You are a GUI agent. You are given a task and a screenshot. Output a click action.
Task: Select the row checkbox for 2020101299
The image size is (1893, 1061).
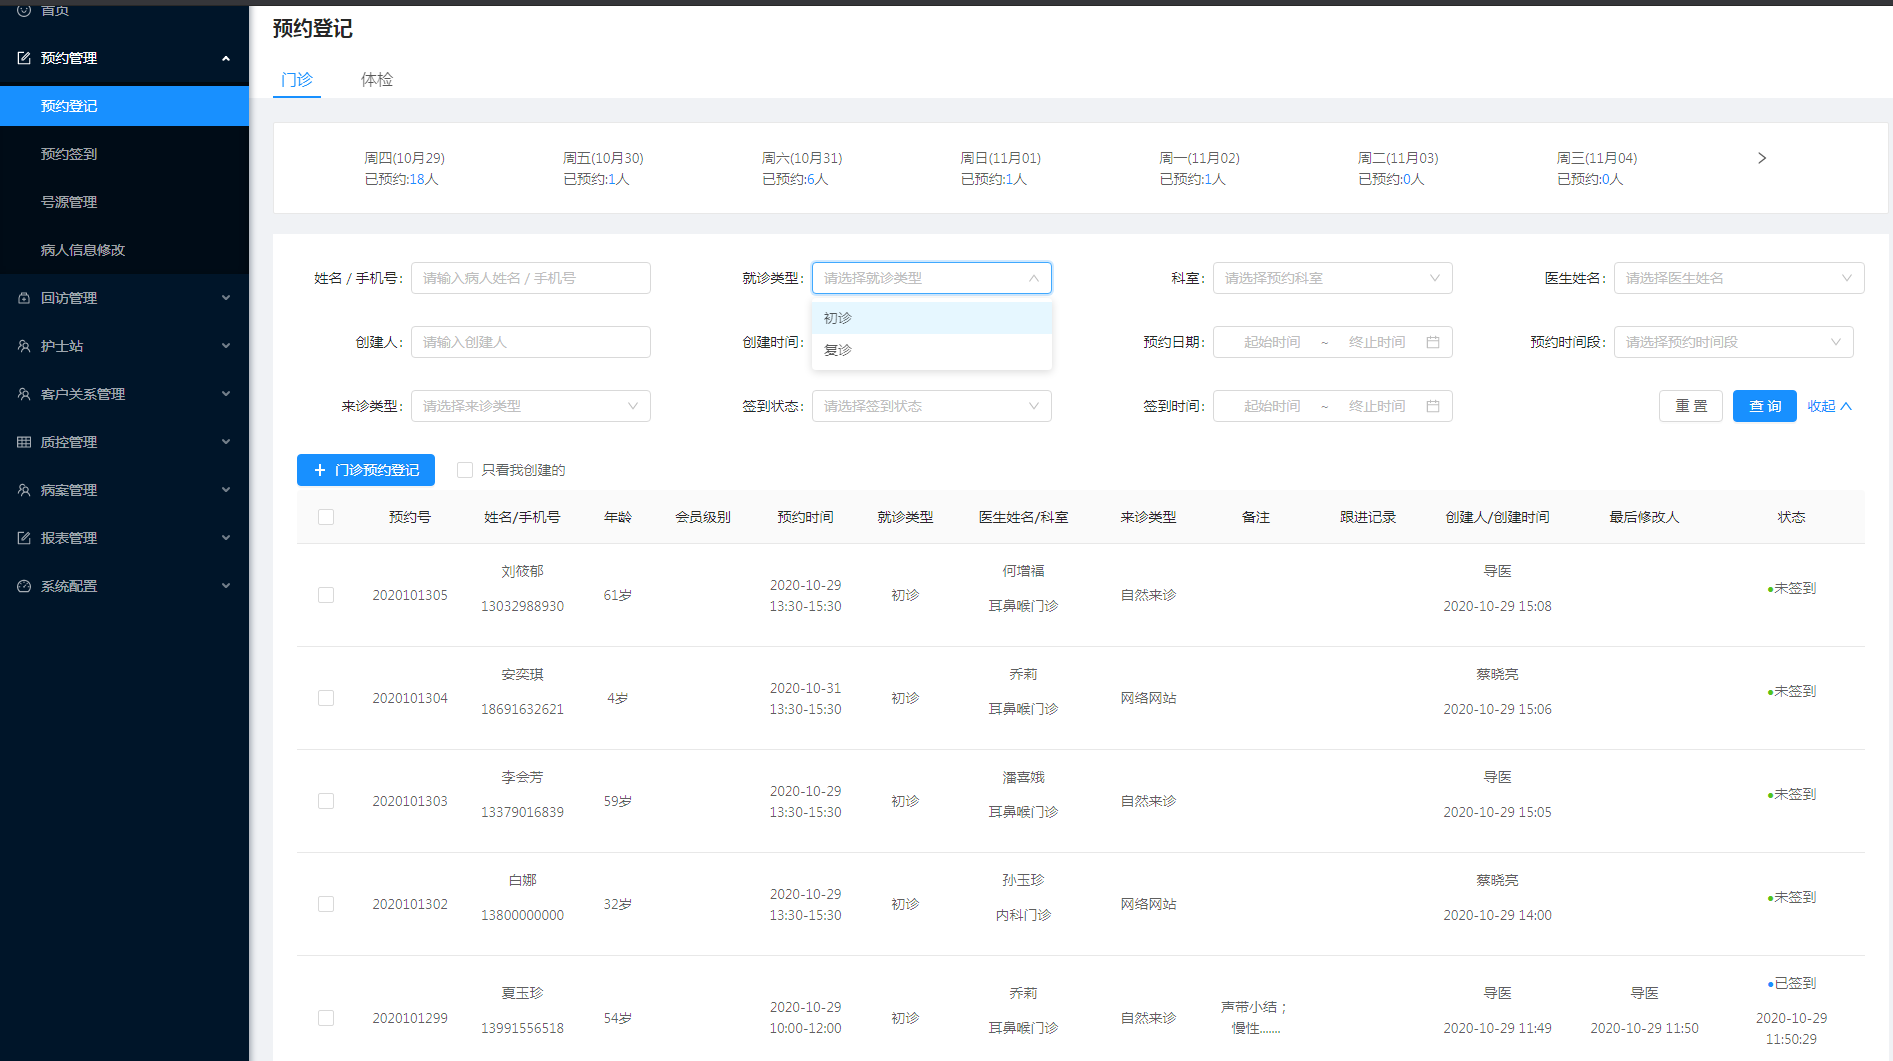(x=326, y=1018)
